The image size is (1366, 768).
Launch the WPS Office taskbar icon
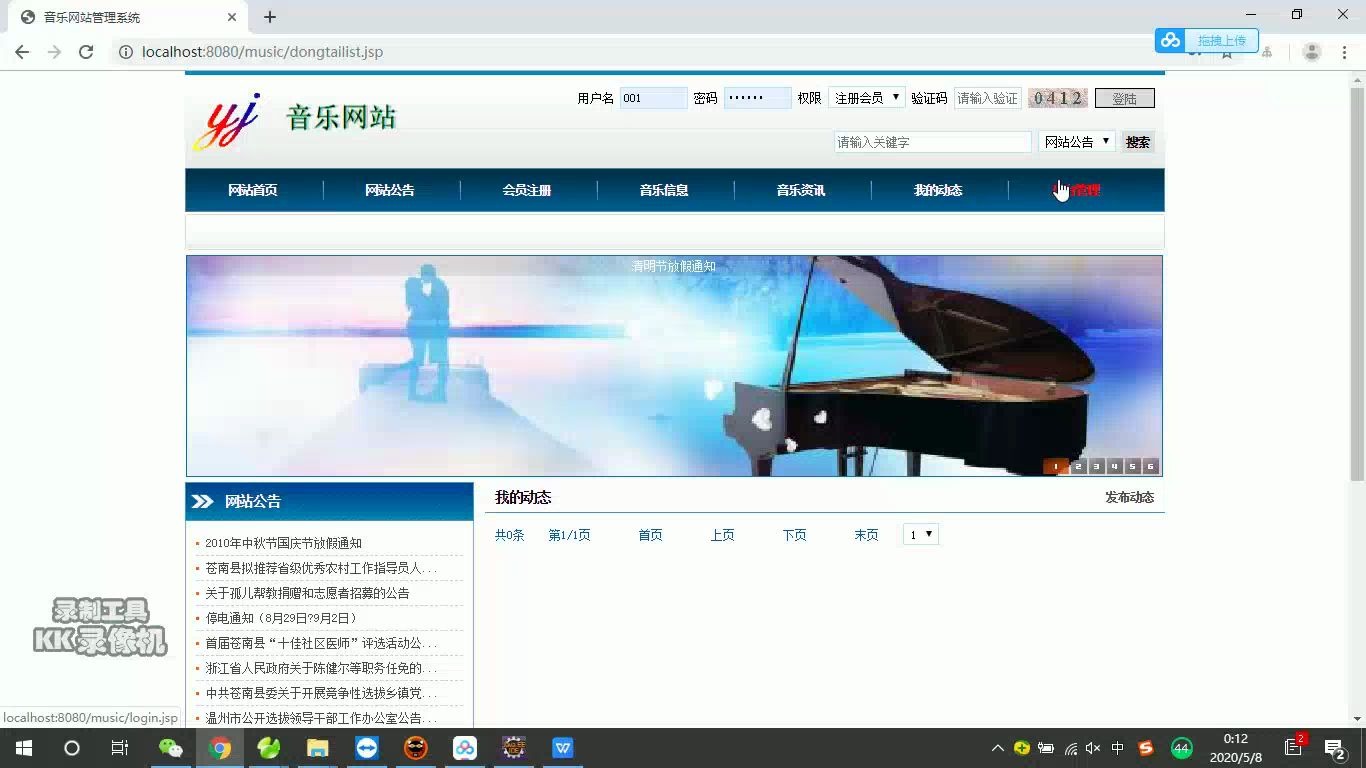pos(562,747)
